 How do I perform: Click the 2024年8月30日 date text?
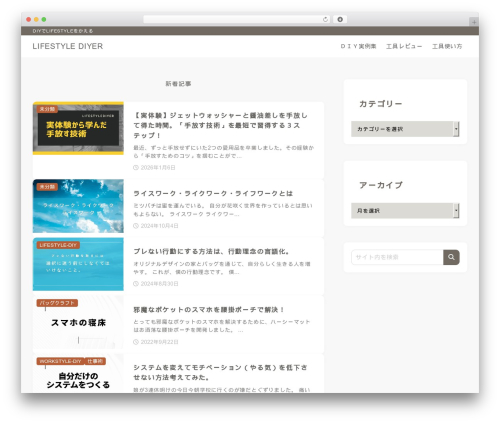(x=159, y=284)
